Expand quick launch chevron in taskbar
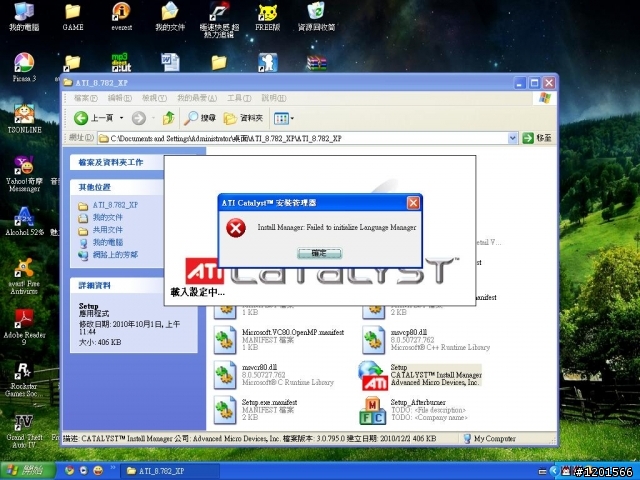 (x=113, y=468)
